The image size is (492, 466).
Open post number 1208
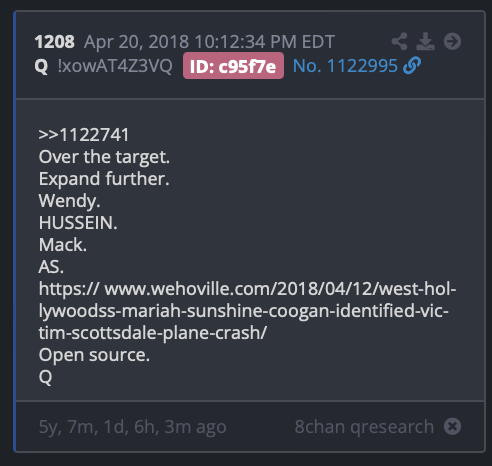55,42
